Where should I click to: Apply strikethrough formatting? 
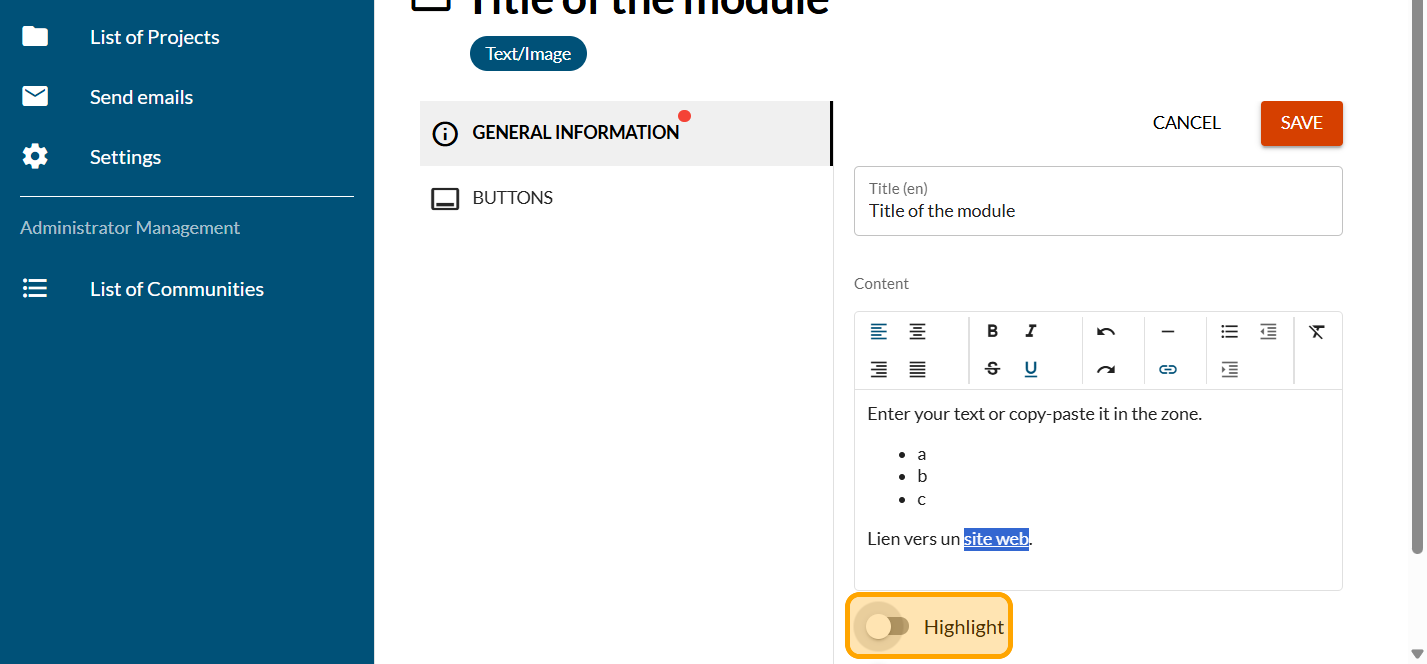[x=992, y=369]
